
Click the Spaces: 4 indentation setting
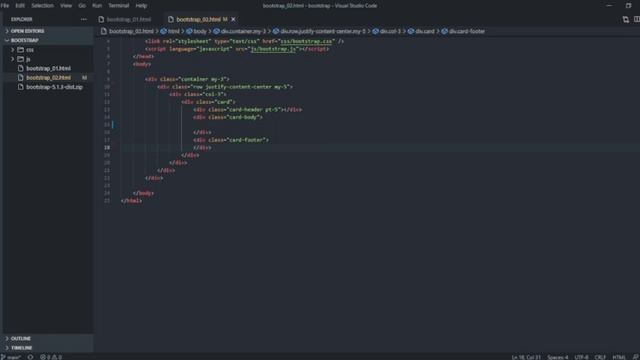pyautogui.click(x=558, y=357)
